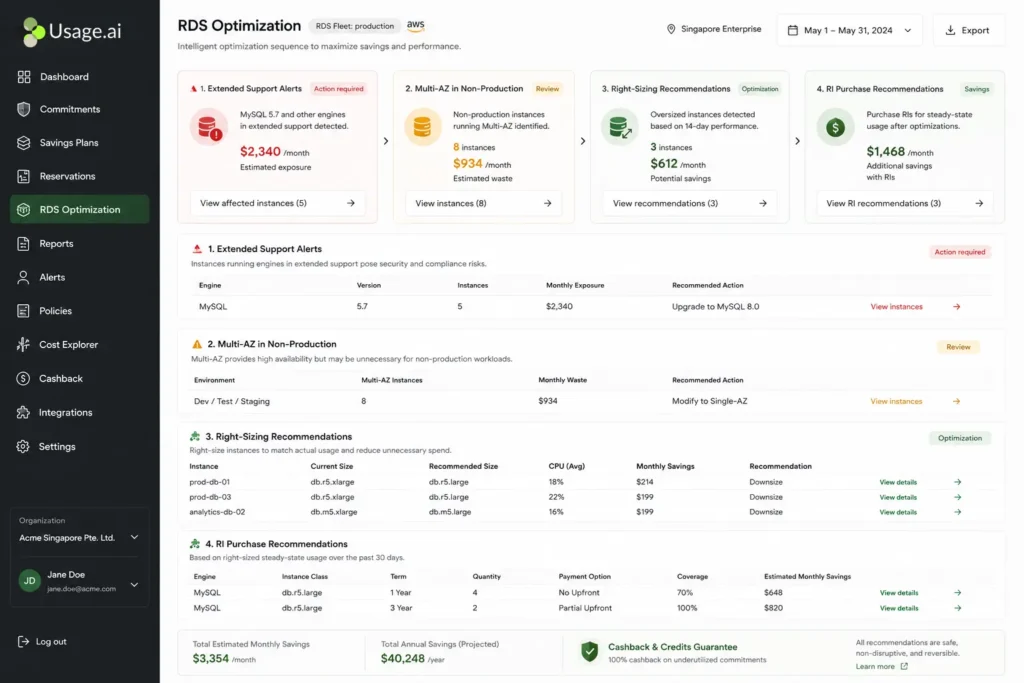Click arrow icon in the analytics-db-02 row
This screenshot has height=683, width=1024.
tap(957, 512)
